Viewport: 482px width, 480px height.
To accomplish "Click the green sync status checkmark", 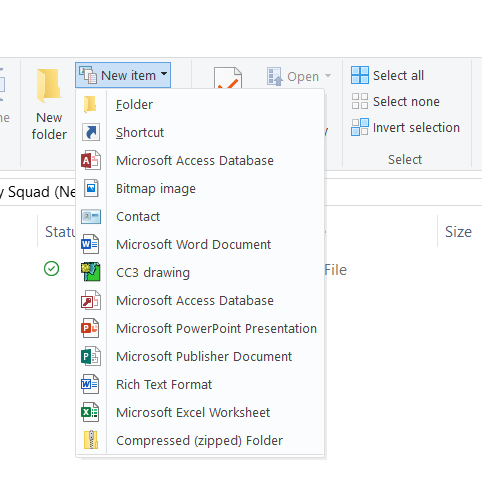I will click(52, 269).
